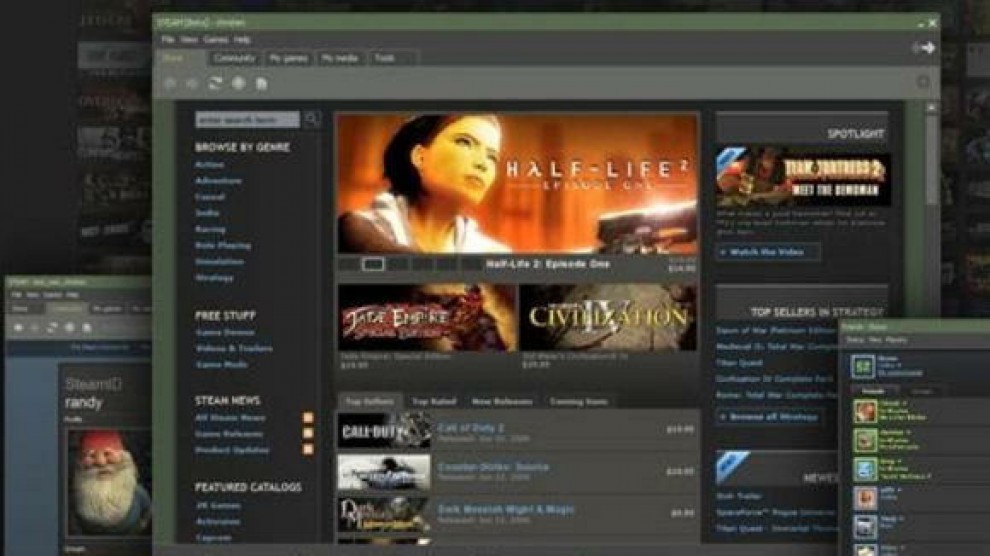Go forward using the main window's forward arrow
The image size is (990, 556).
click(193, 83)
